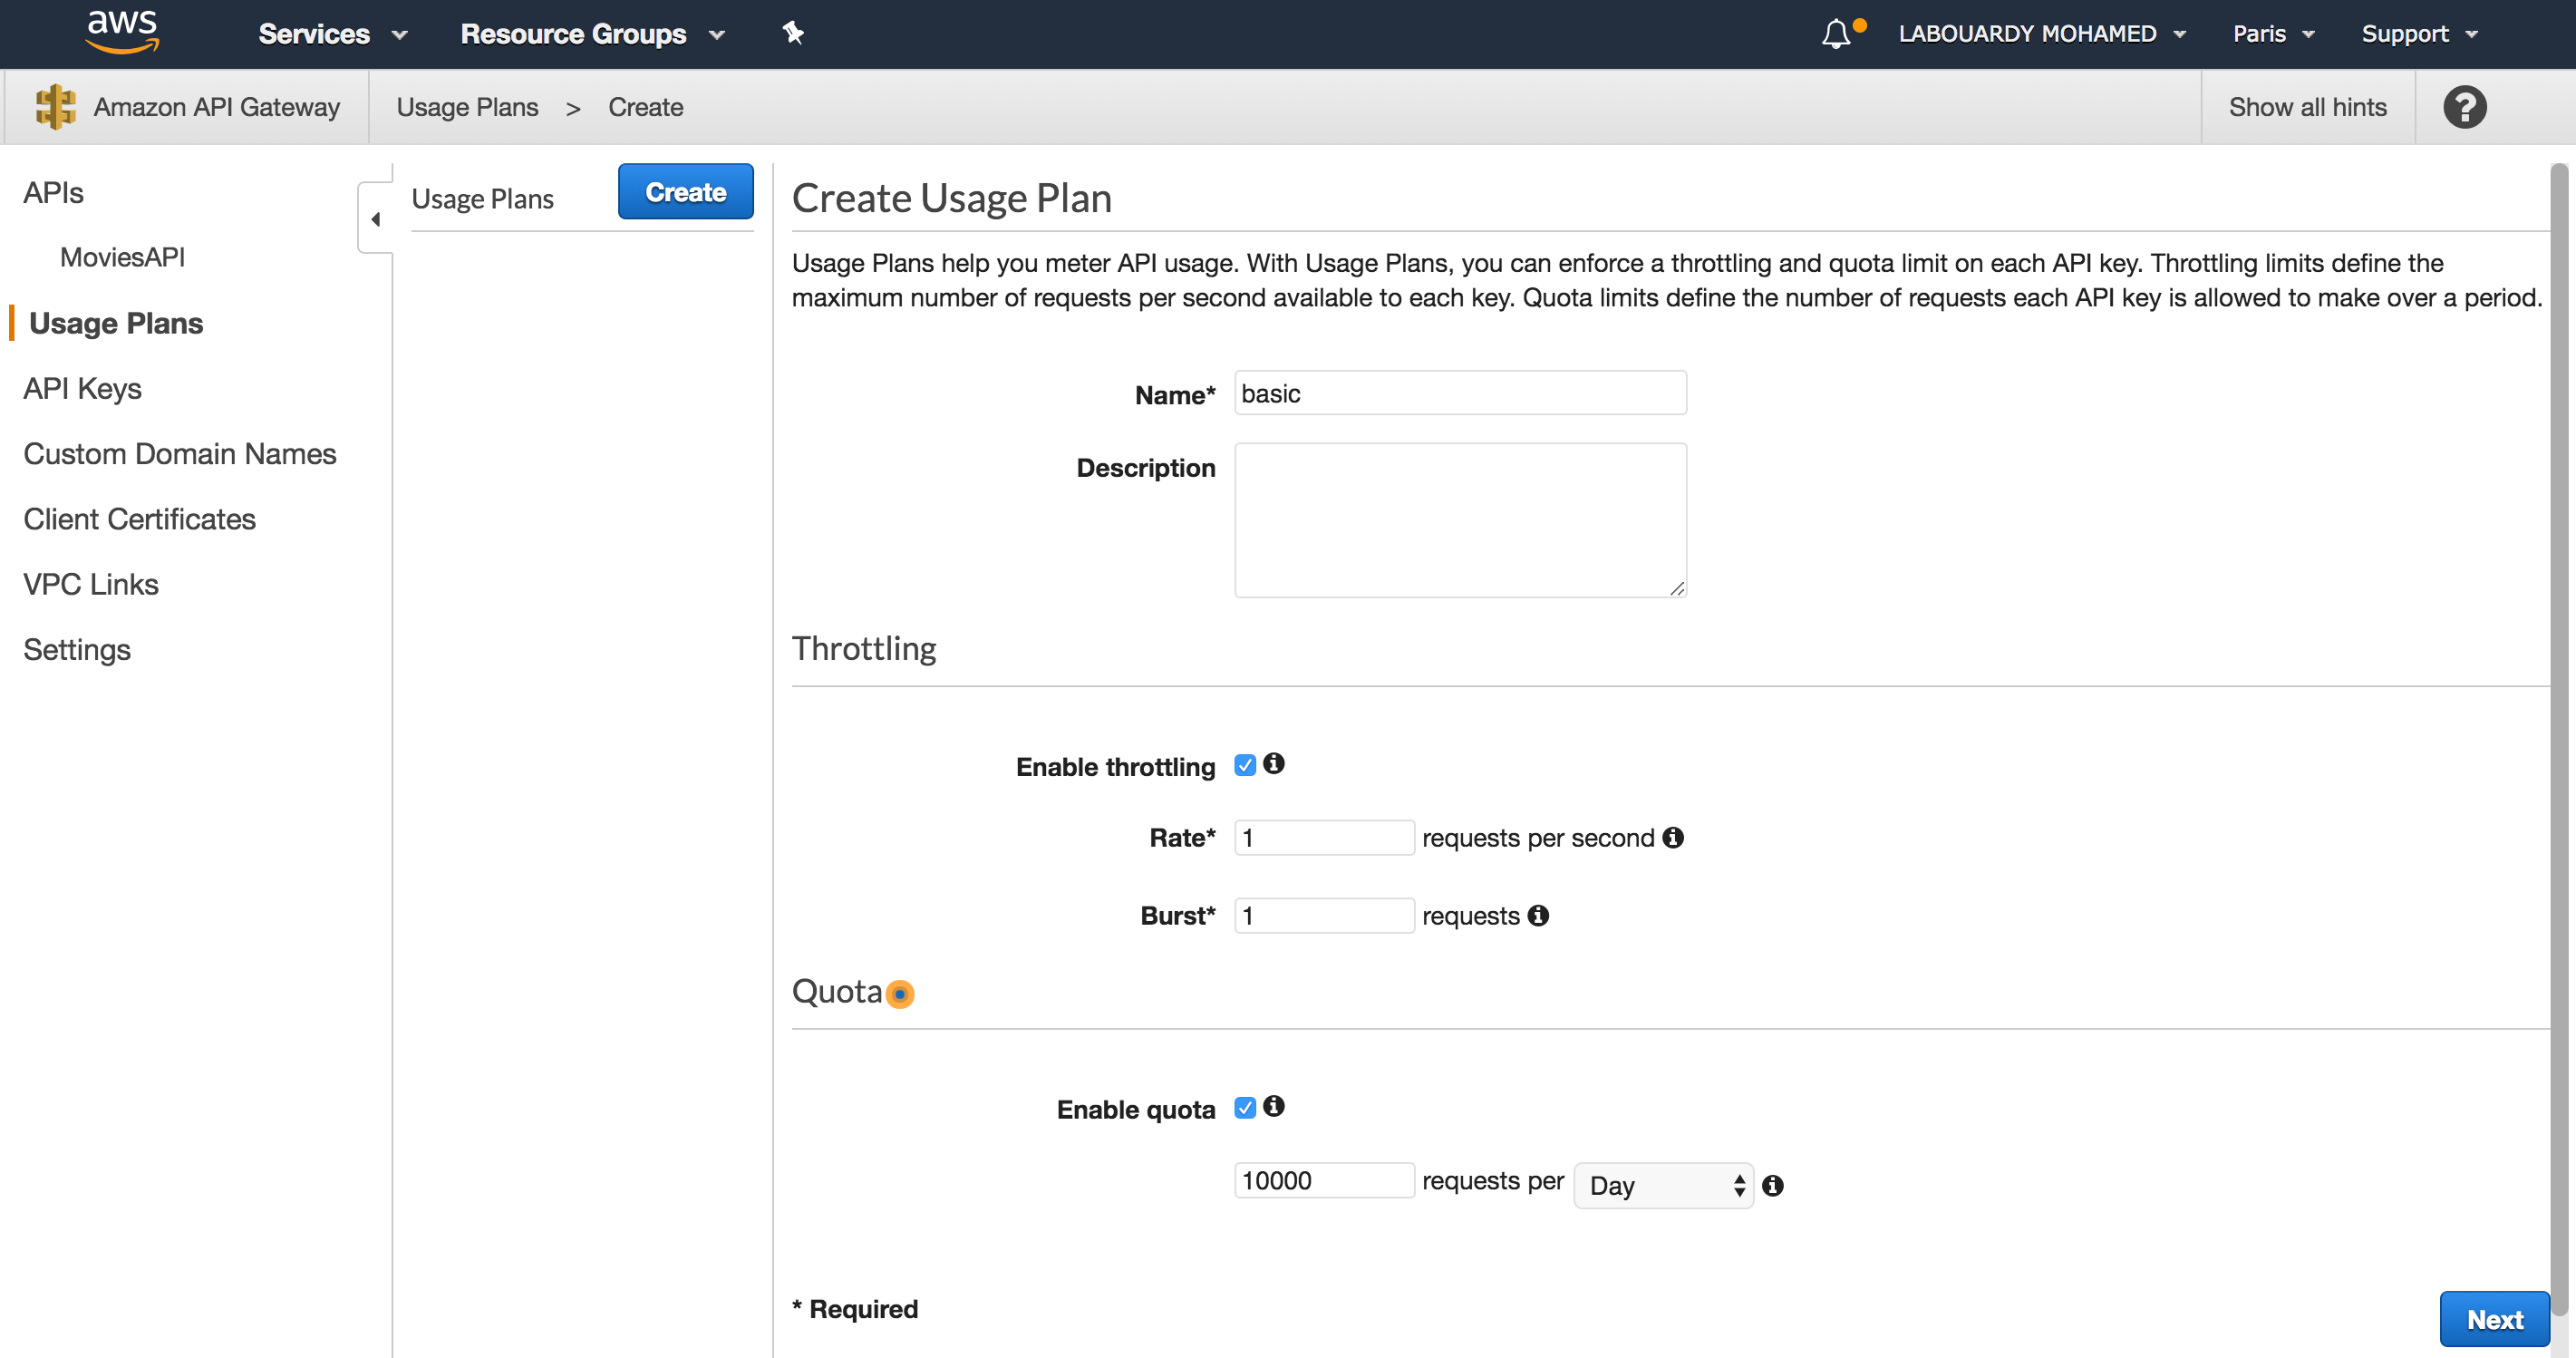Image resolution: width=2576 pixels, height=1358 pixels.
Task: Click the info icon after requests per second
Action: [x=1674, y=838]
